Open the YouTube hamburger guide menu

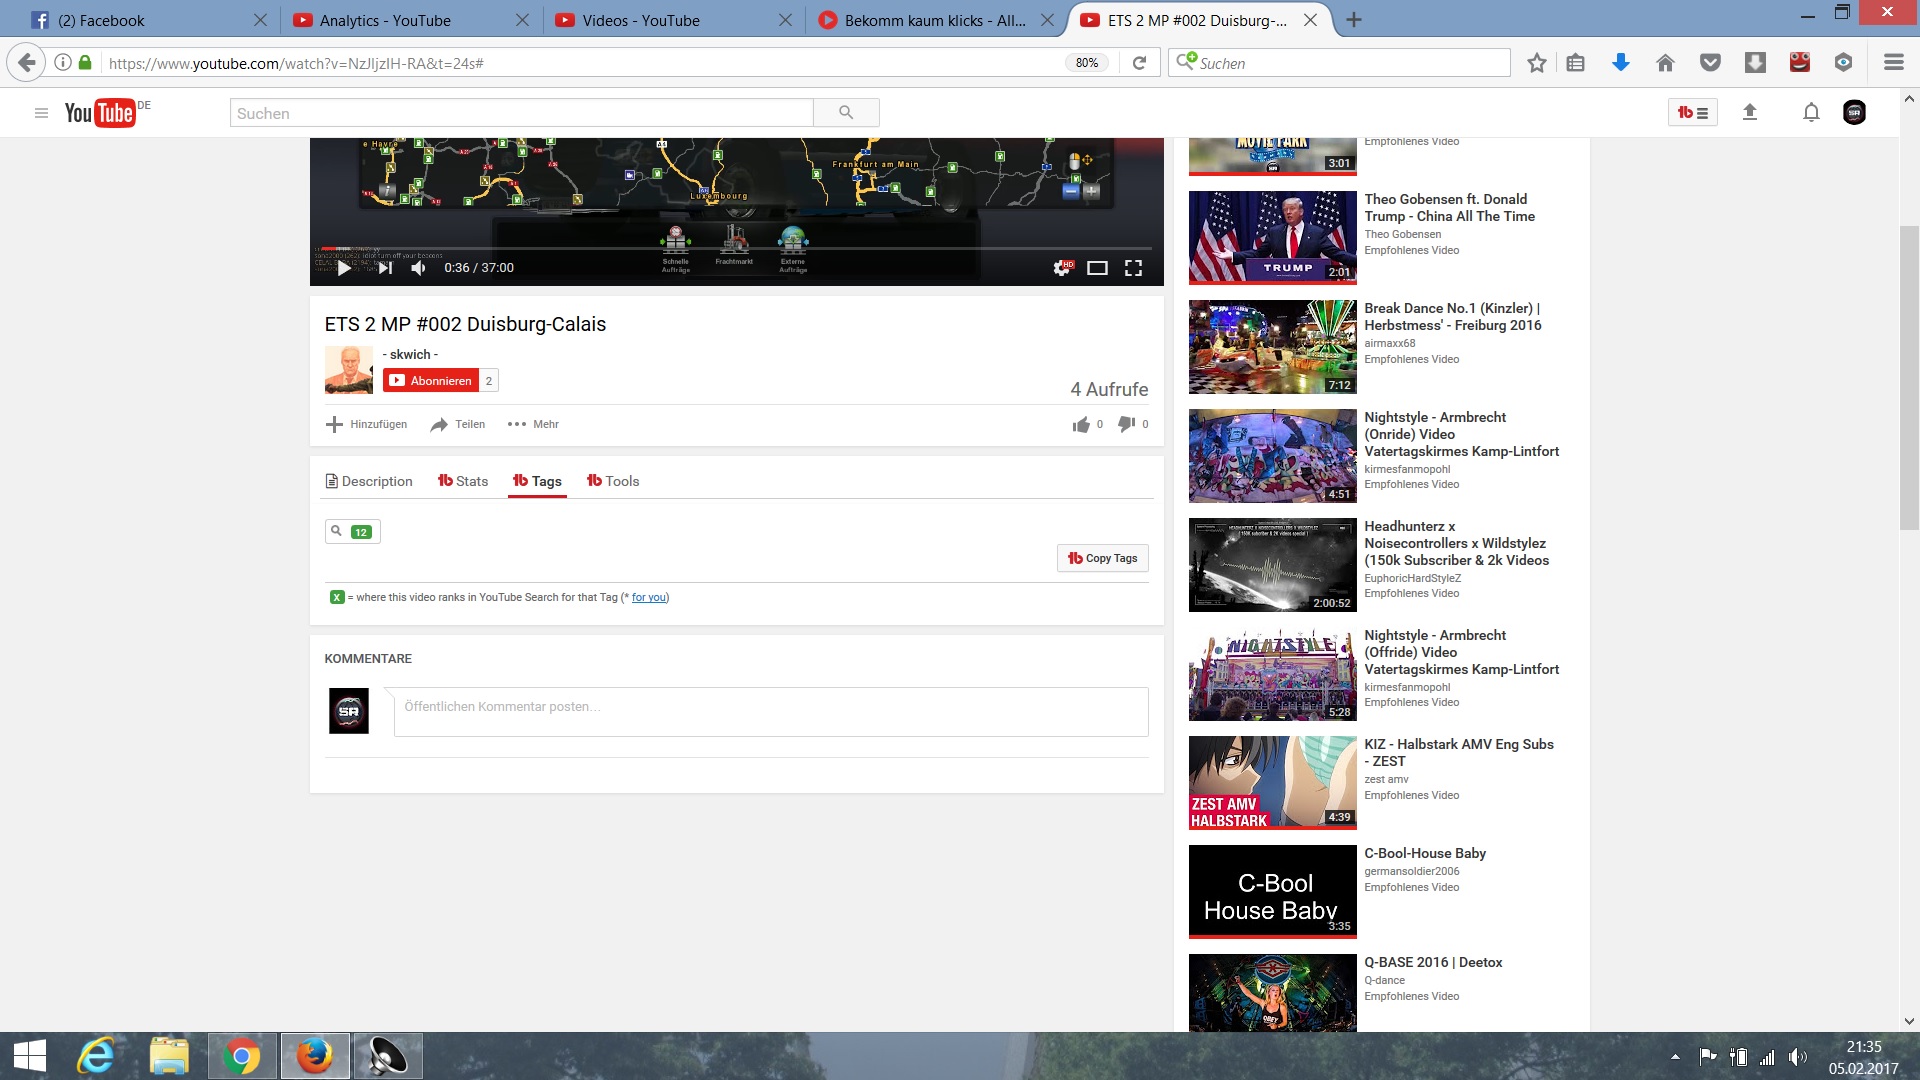click(x=41, y=113)
